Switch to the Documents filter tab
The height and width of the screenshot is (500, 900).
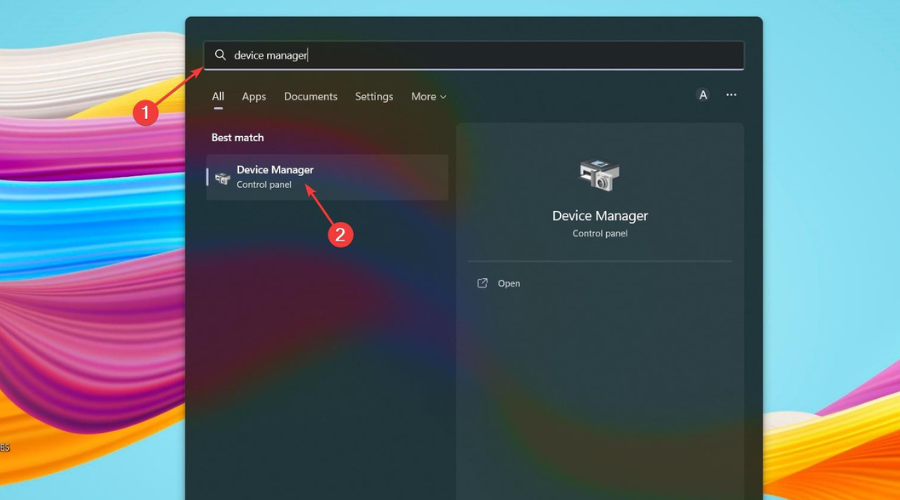coord(311,96)
